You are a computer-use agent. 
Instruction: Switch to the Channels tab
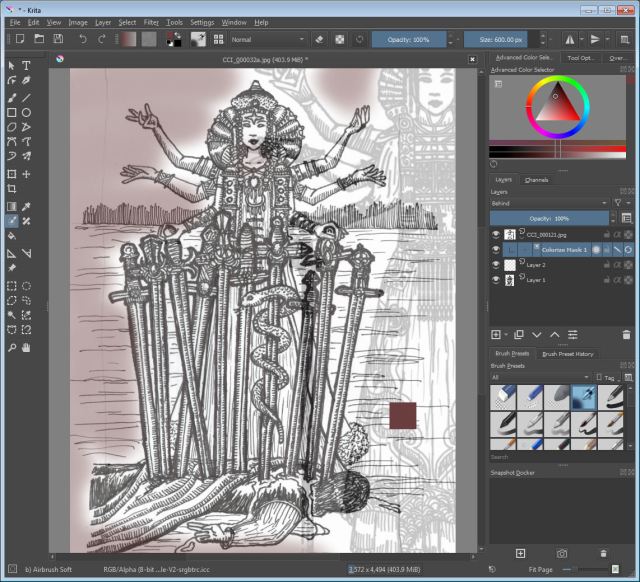(536, 180)
